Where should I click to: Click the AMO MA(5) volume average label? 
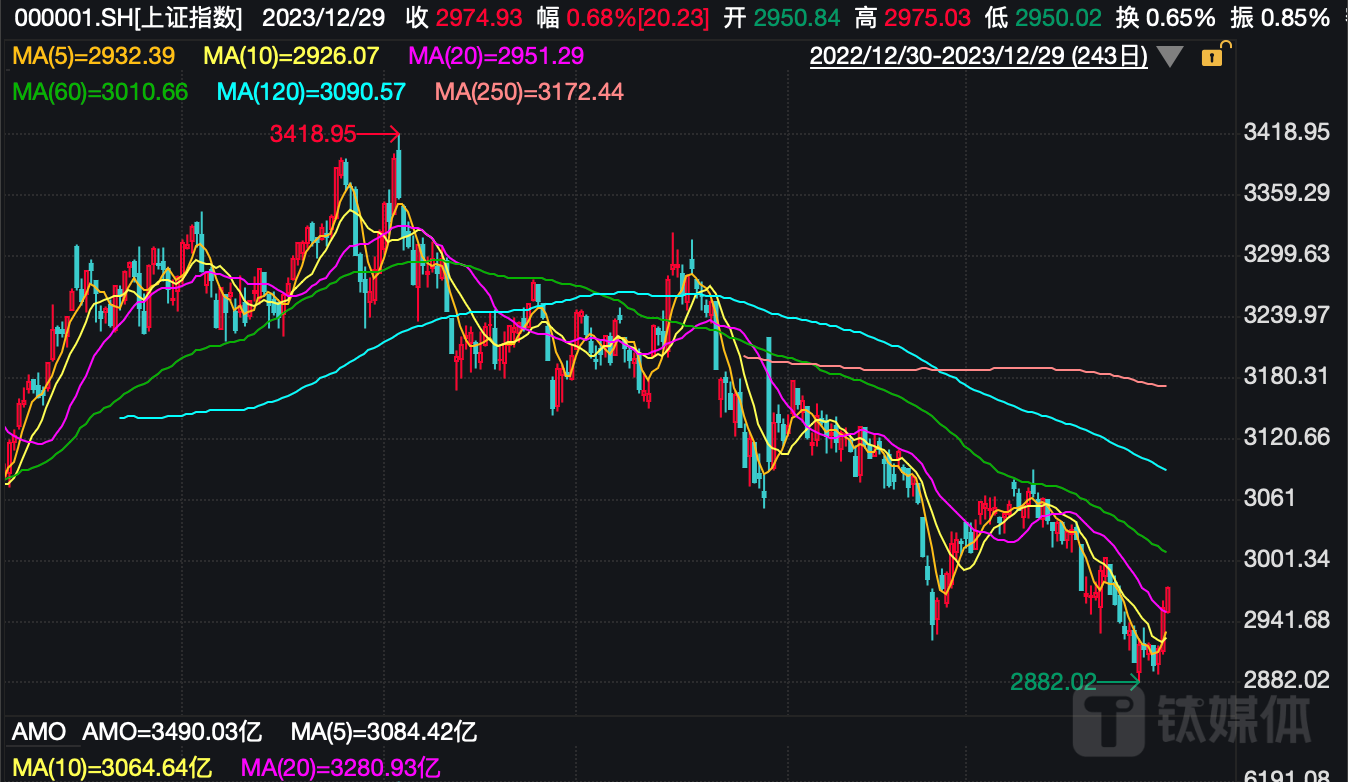coord(384,732)
